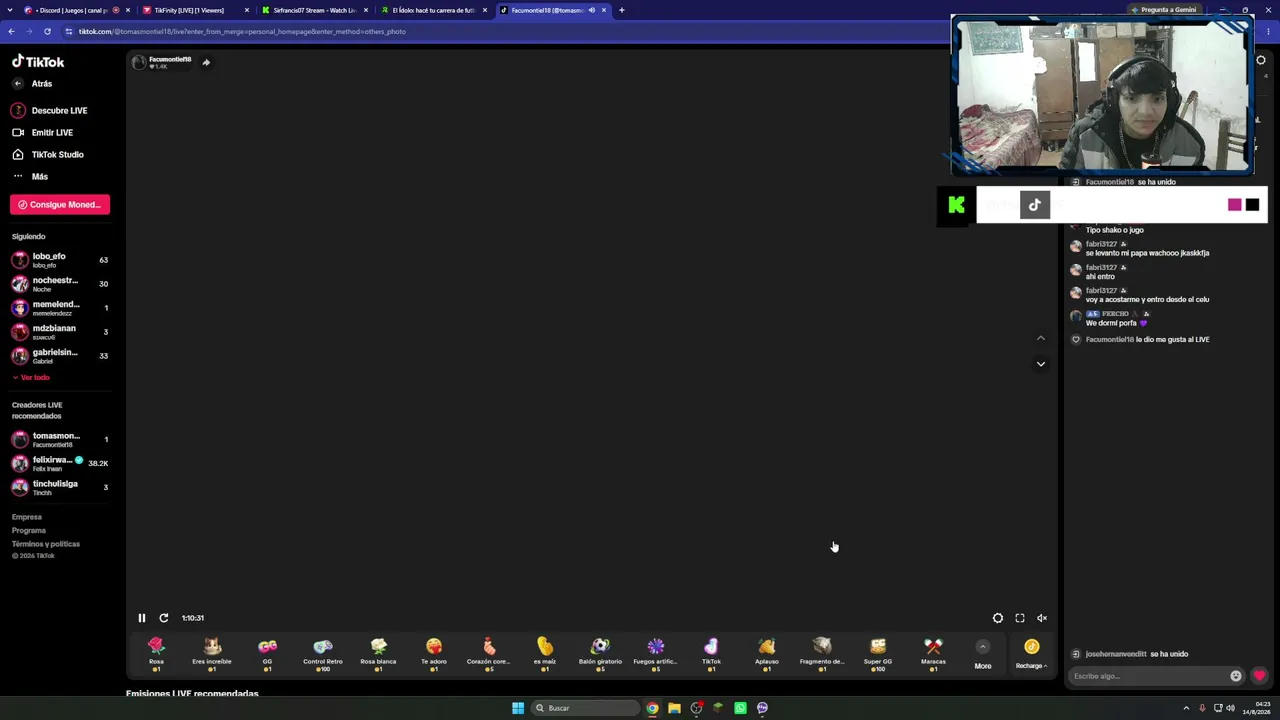Open lobo_efo followed channel
The width and height of the screenshot is (1280, 720).
pyautogui.click(x=60, y=260)
